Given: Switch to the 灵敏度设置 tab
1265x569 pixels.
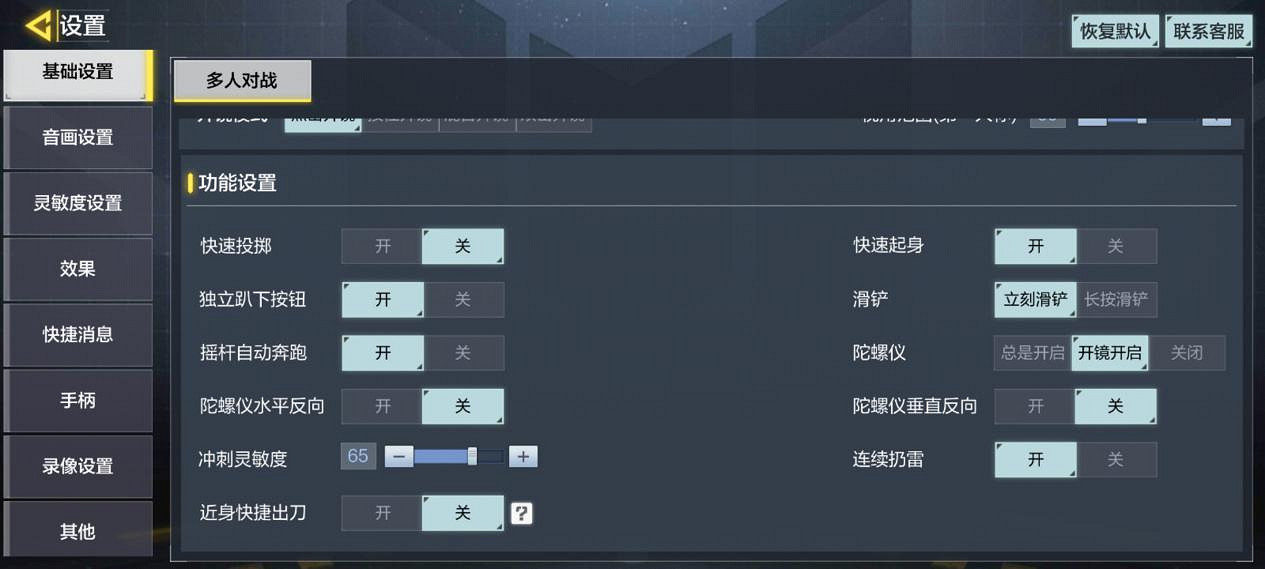Looking at the screenshot, I should (x=78, y=203).
